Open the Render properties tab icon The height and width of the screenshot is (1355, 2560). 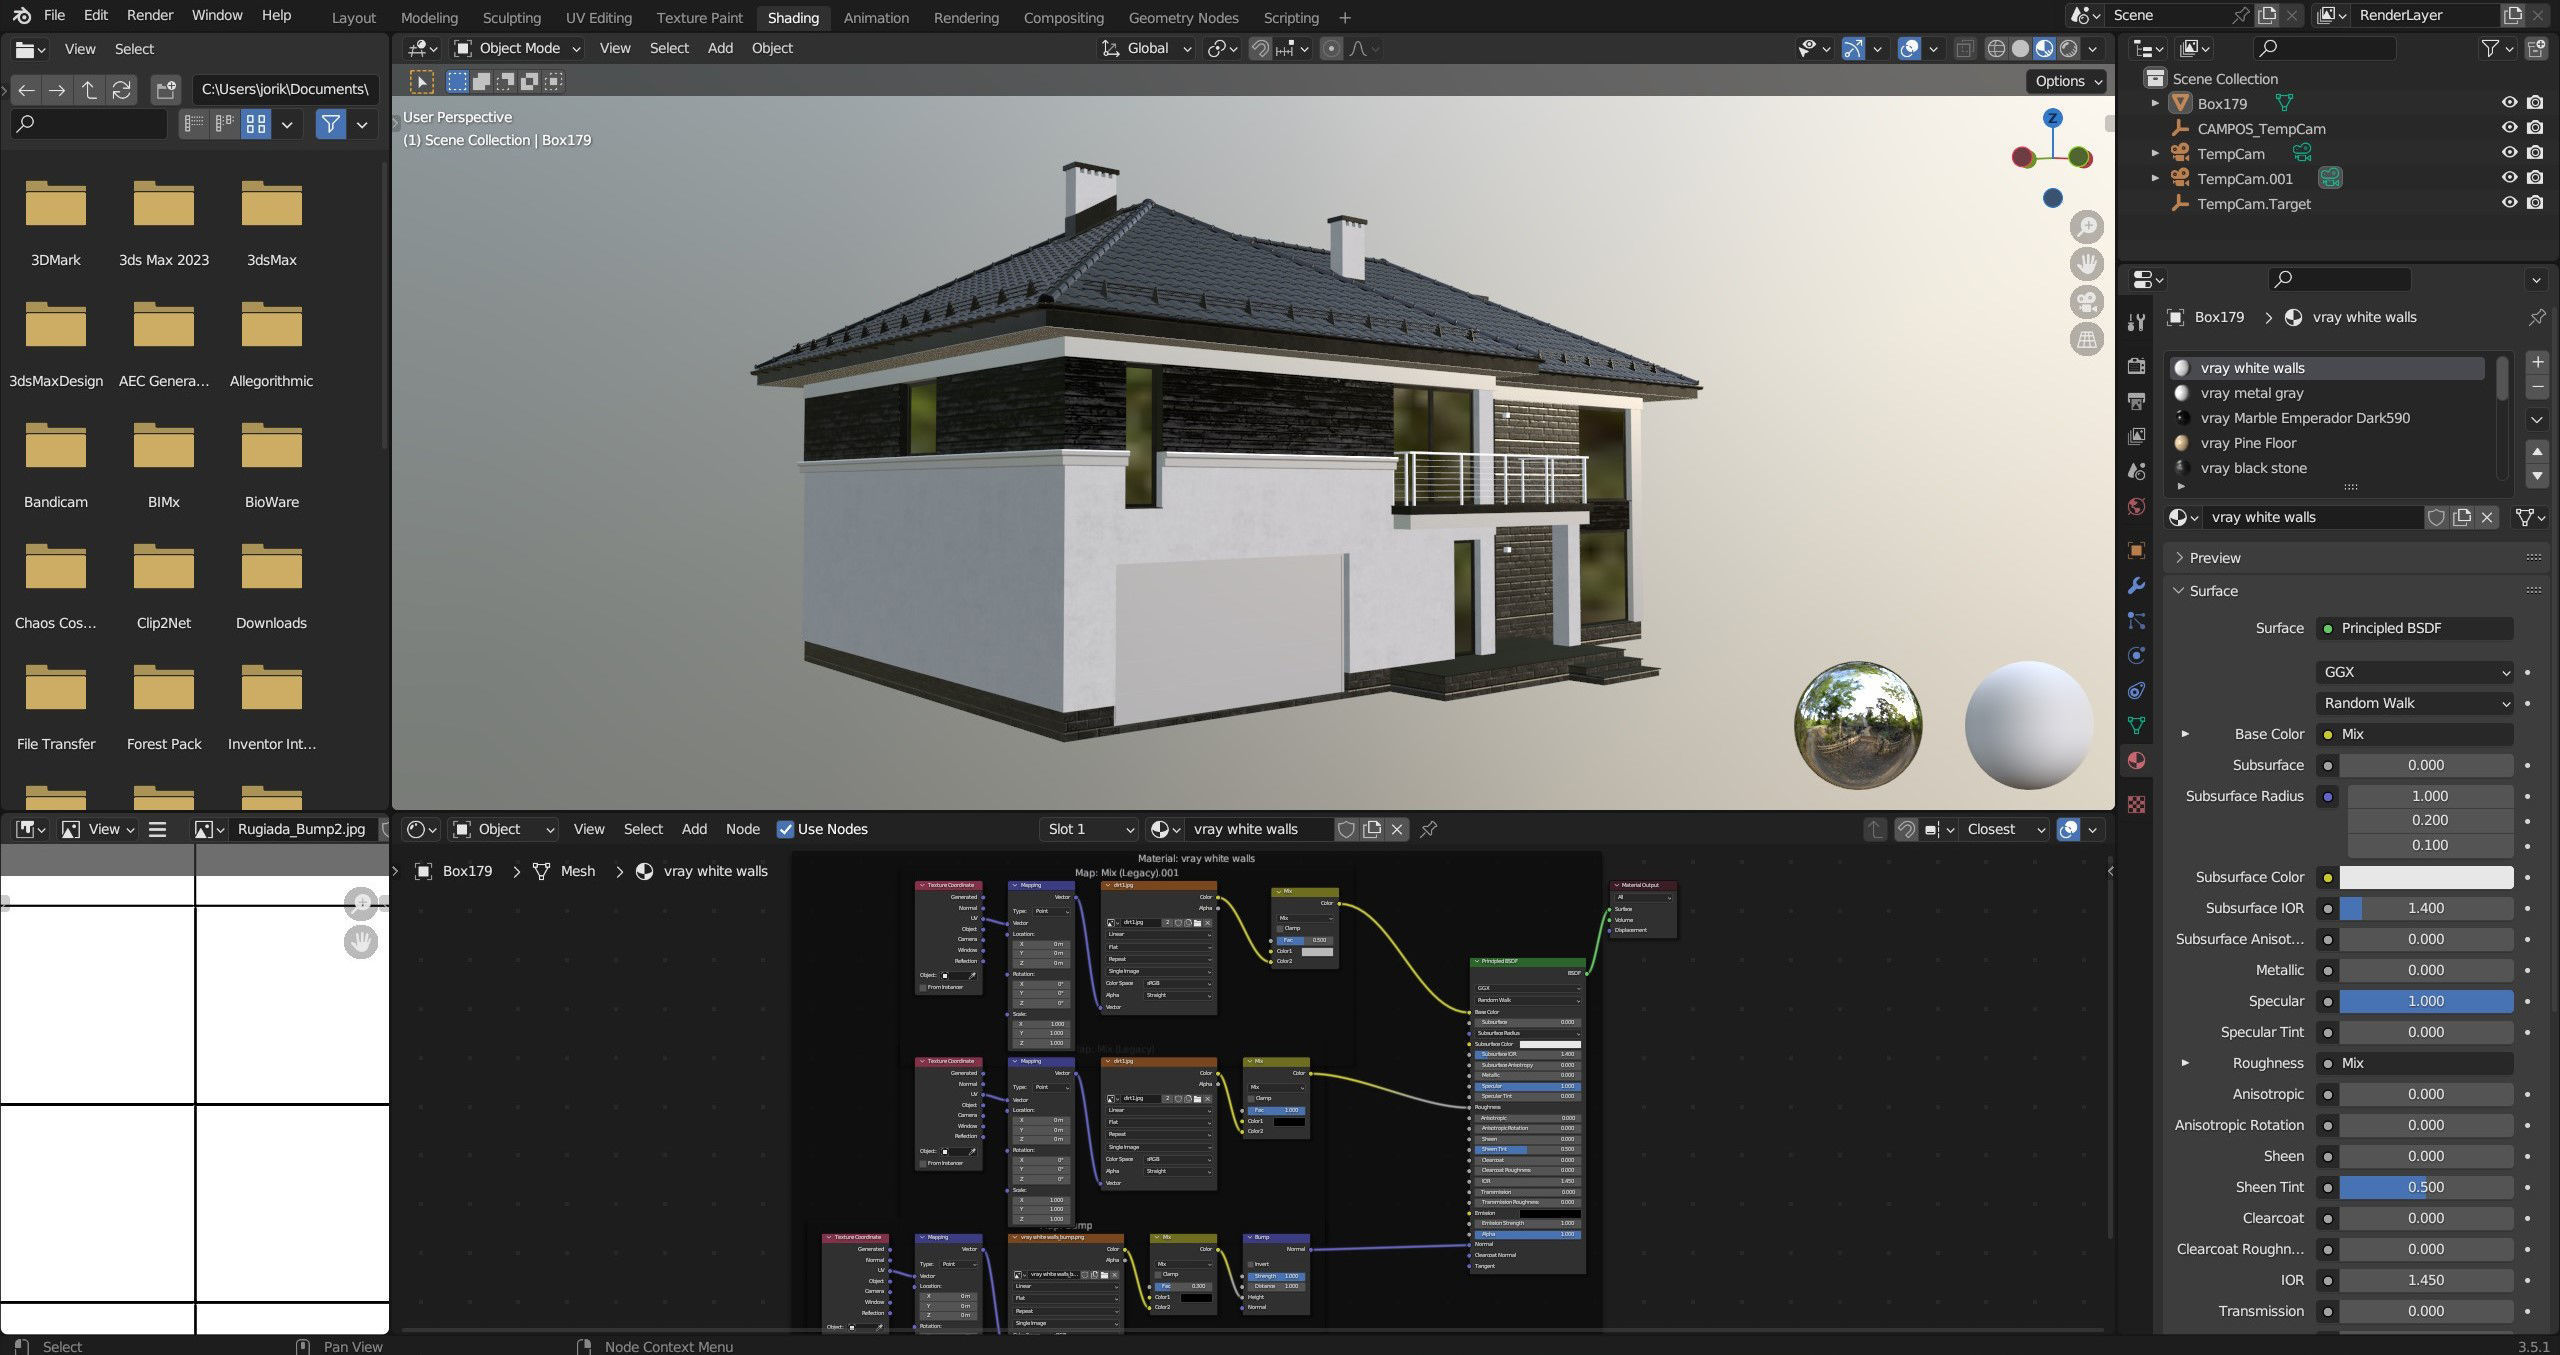pos(2137,366)
